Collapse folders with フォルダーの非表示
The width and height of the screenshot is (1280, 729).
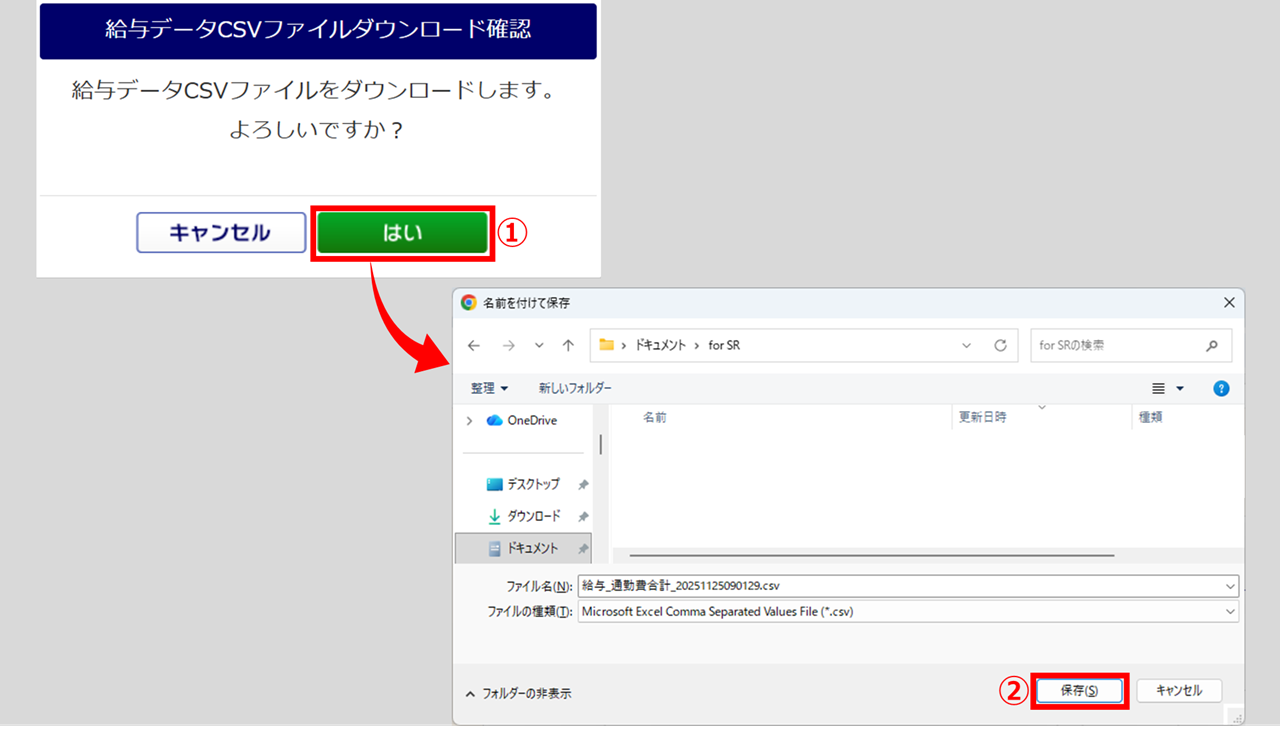518,693
